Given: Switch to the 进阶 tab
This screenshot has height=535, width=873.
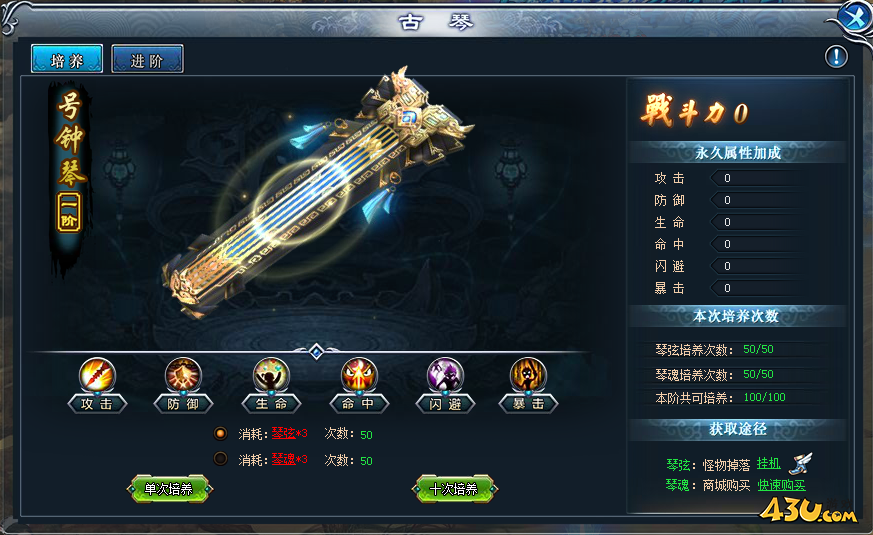Looking at the screenshot, I should (147, 59).
